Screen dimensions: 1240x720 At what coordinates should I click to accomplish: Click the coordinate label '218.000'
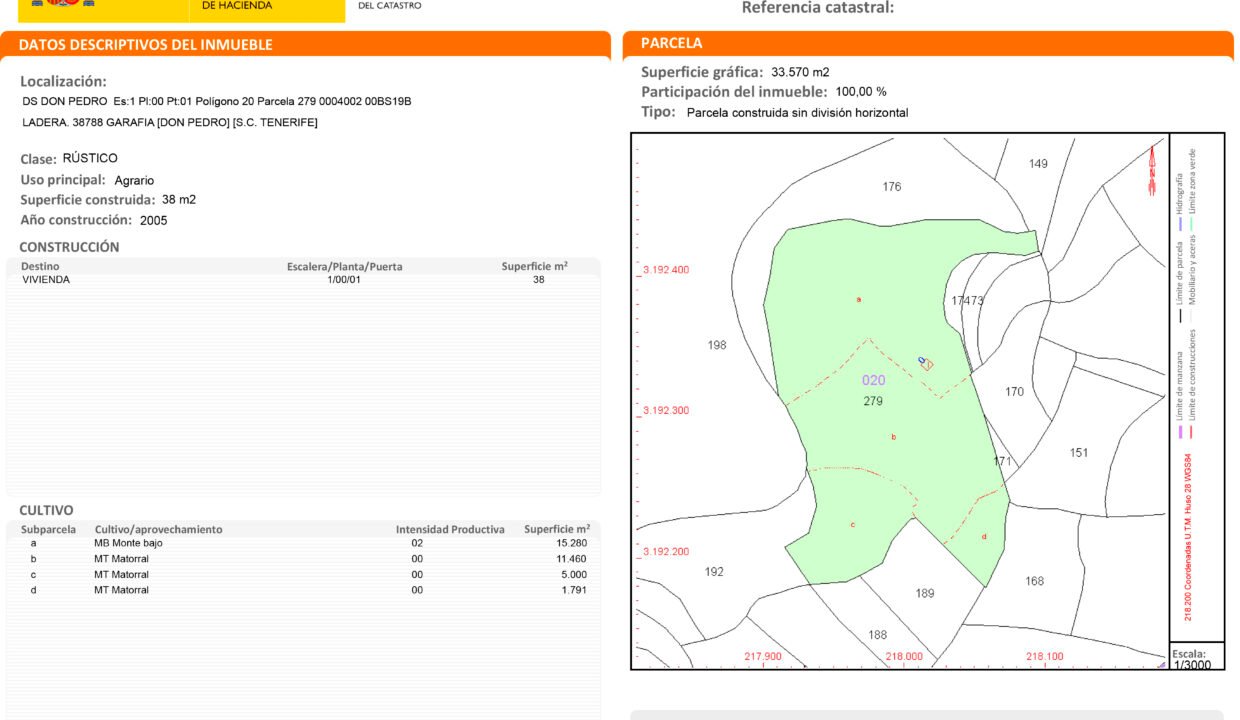point(904,657)
